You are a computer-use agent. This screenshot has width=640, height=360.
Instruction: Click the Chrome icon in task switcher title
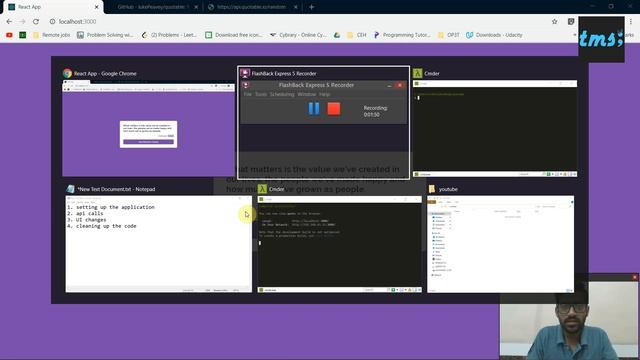67,73
